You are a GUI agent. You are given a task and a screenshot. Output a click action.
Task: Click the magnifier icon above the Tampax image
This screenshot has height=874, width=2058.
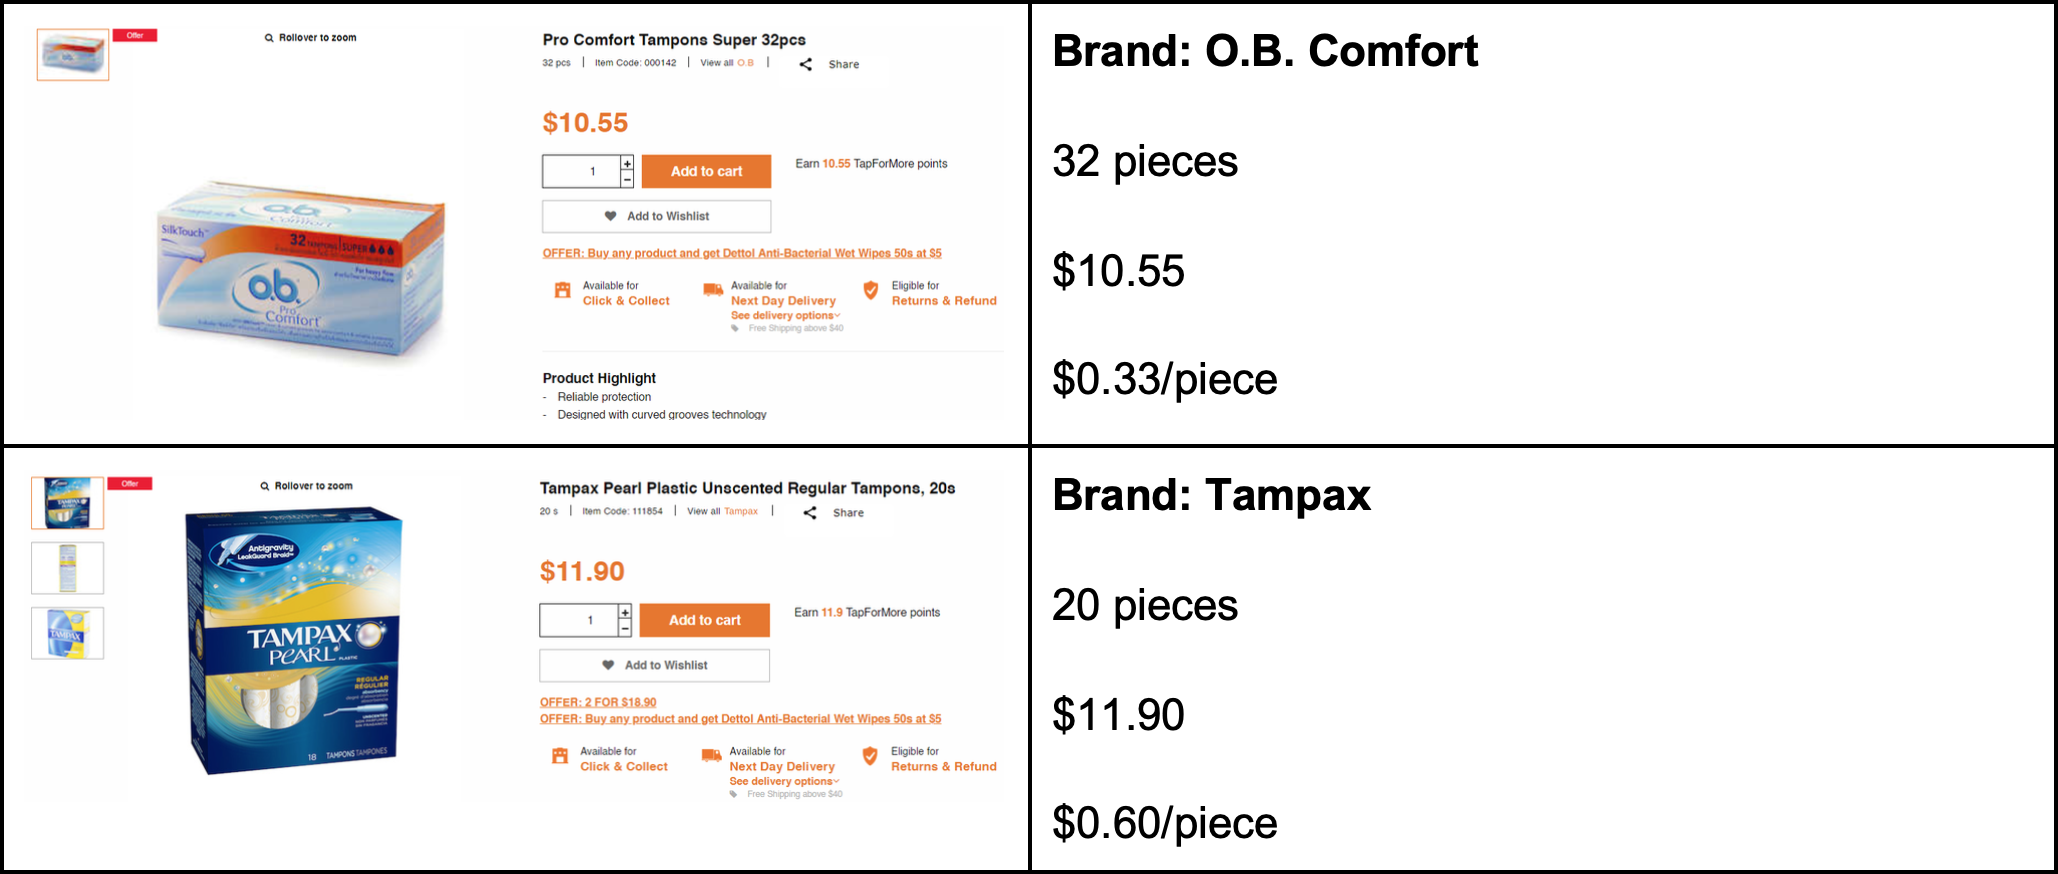pyautogui.click(x=265, y=486)
